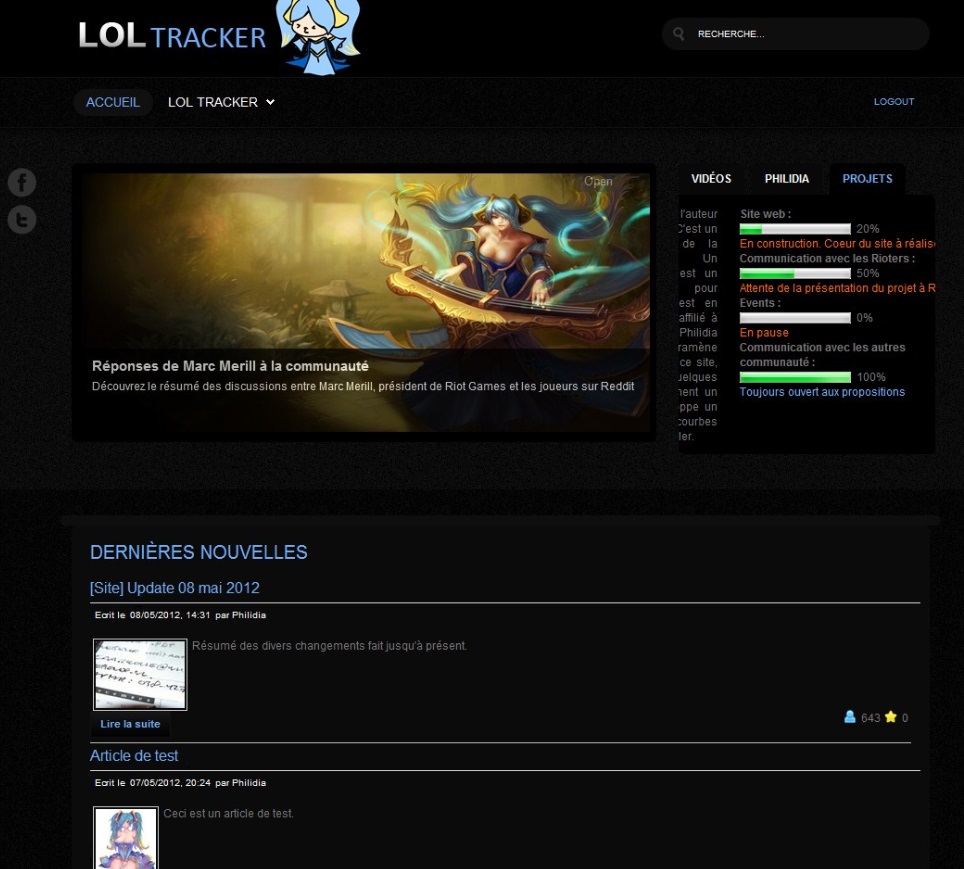Open the Twitter social icon

pos(22,220)
